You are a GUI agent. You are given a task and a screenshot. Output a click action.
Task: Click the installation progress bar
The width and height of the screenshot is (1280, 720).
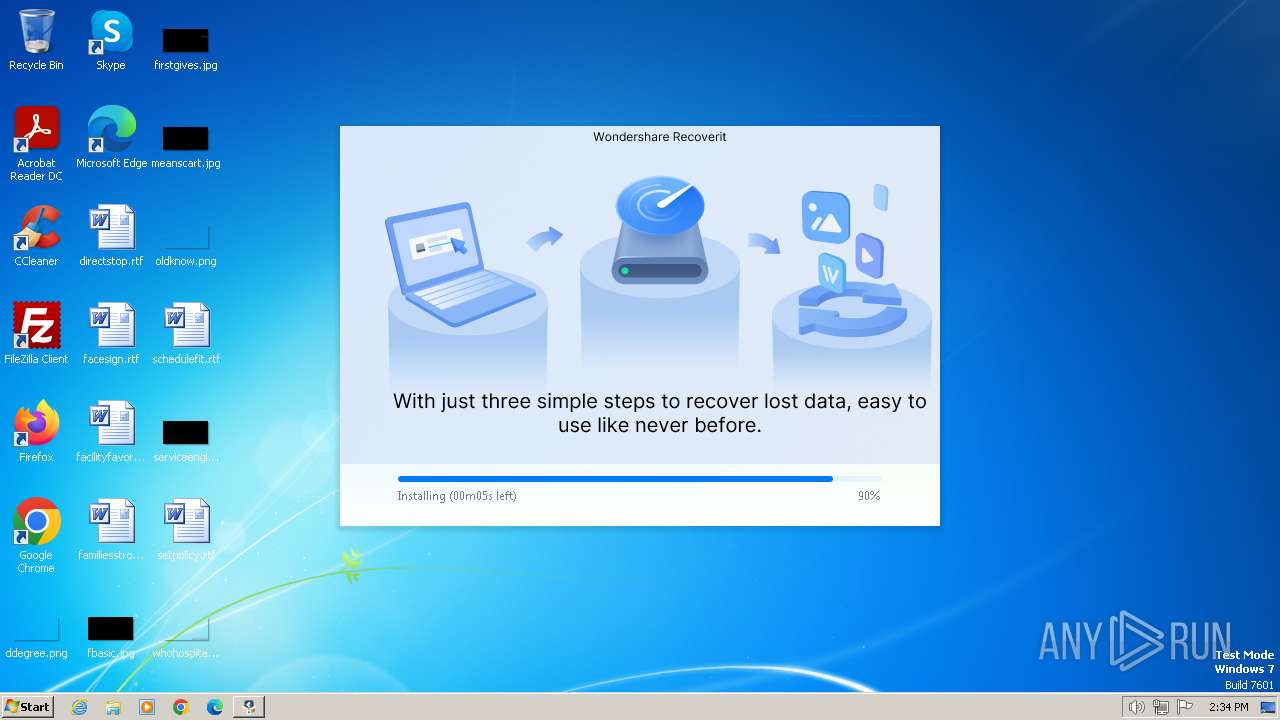pos(640,479)
